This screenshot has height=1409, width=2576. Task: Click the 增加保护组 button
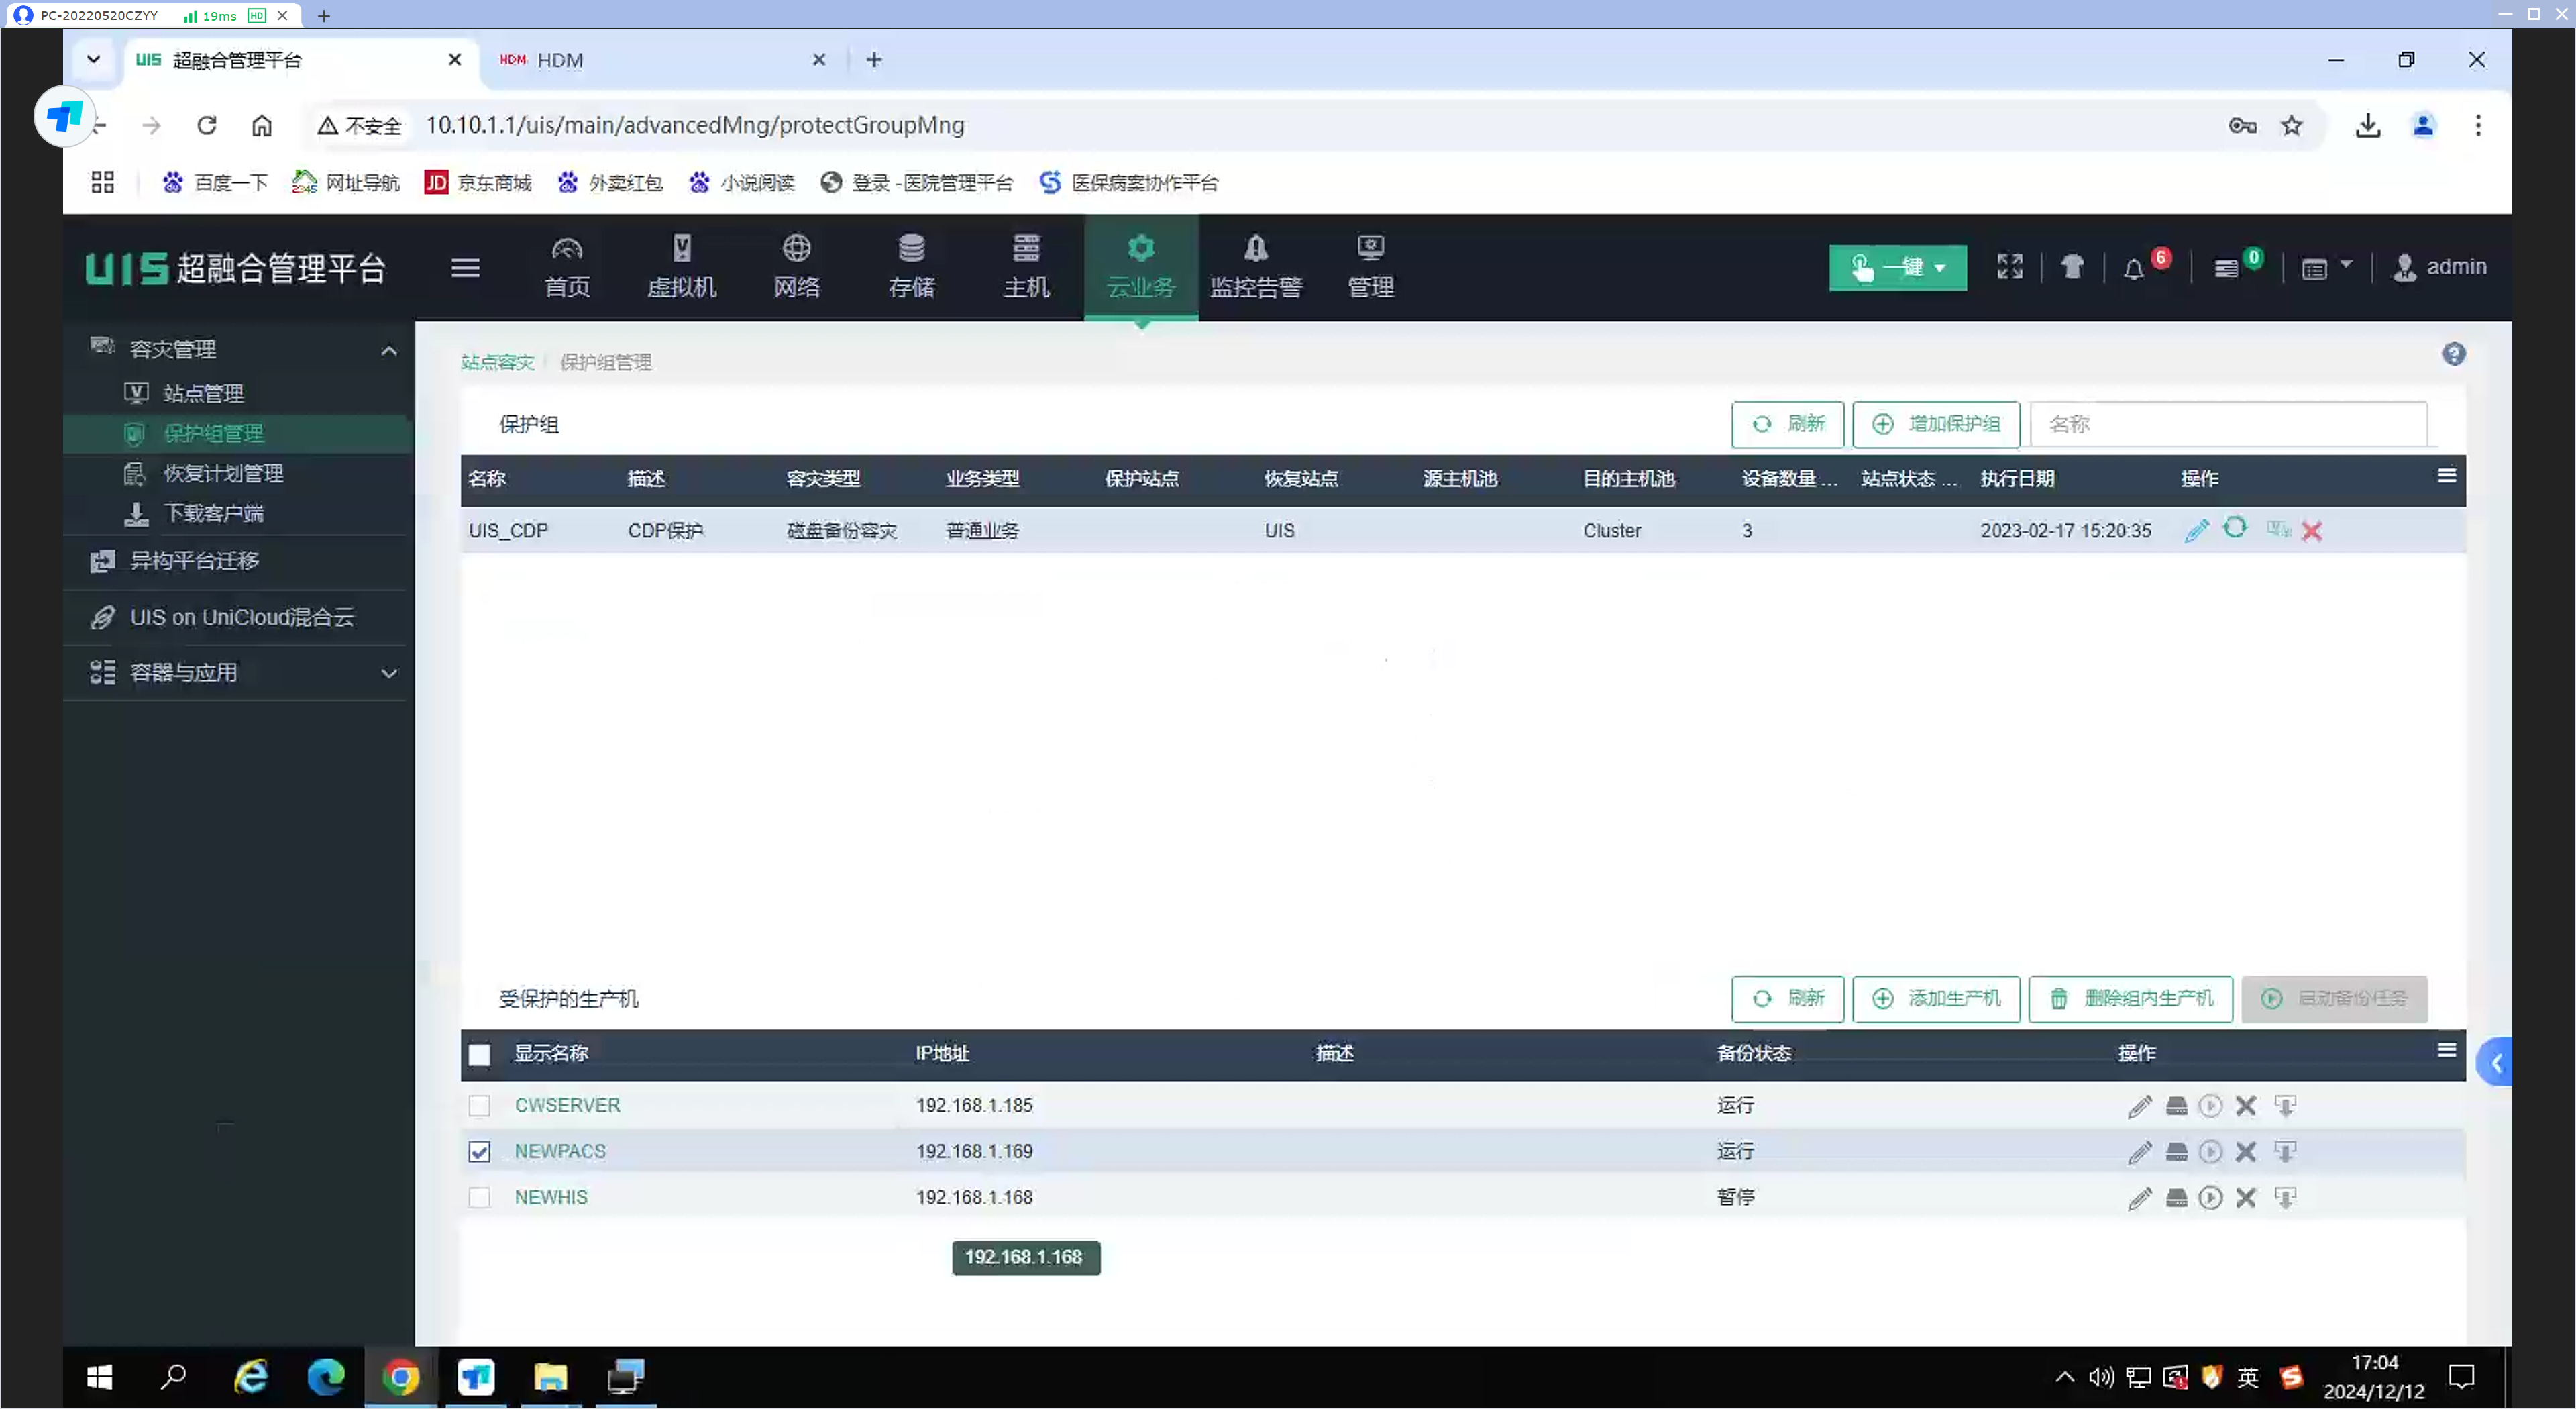[x=1936, y=424]
